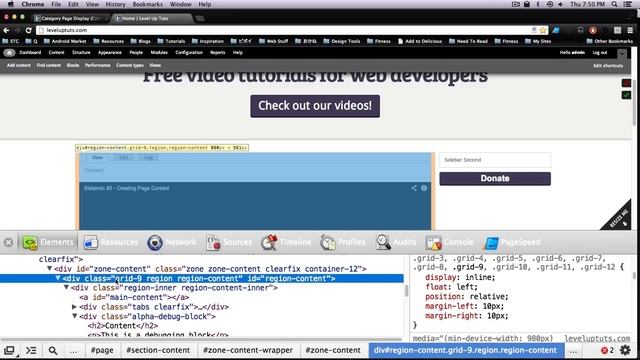Image resolution: width=640 pixels, height=360 pixels.
Task: Open DevTools settings gear
Action: [x=625, y=350]
